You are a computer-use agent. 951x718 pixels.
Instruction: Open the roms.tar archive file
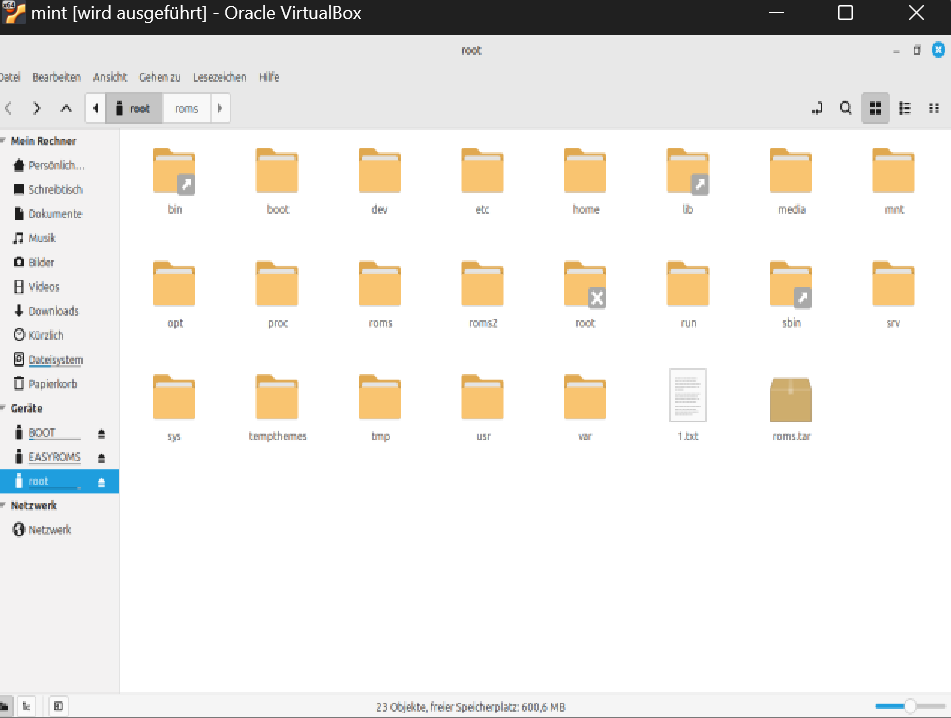click(x=791, y=399)
